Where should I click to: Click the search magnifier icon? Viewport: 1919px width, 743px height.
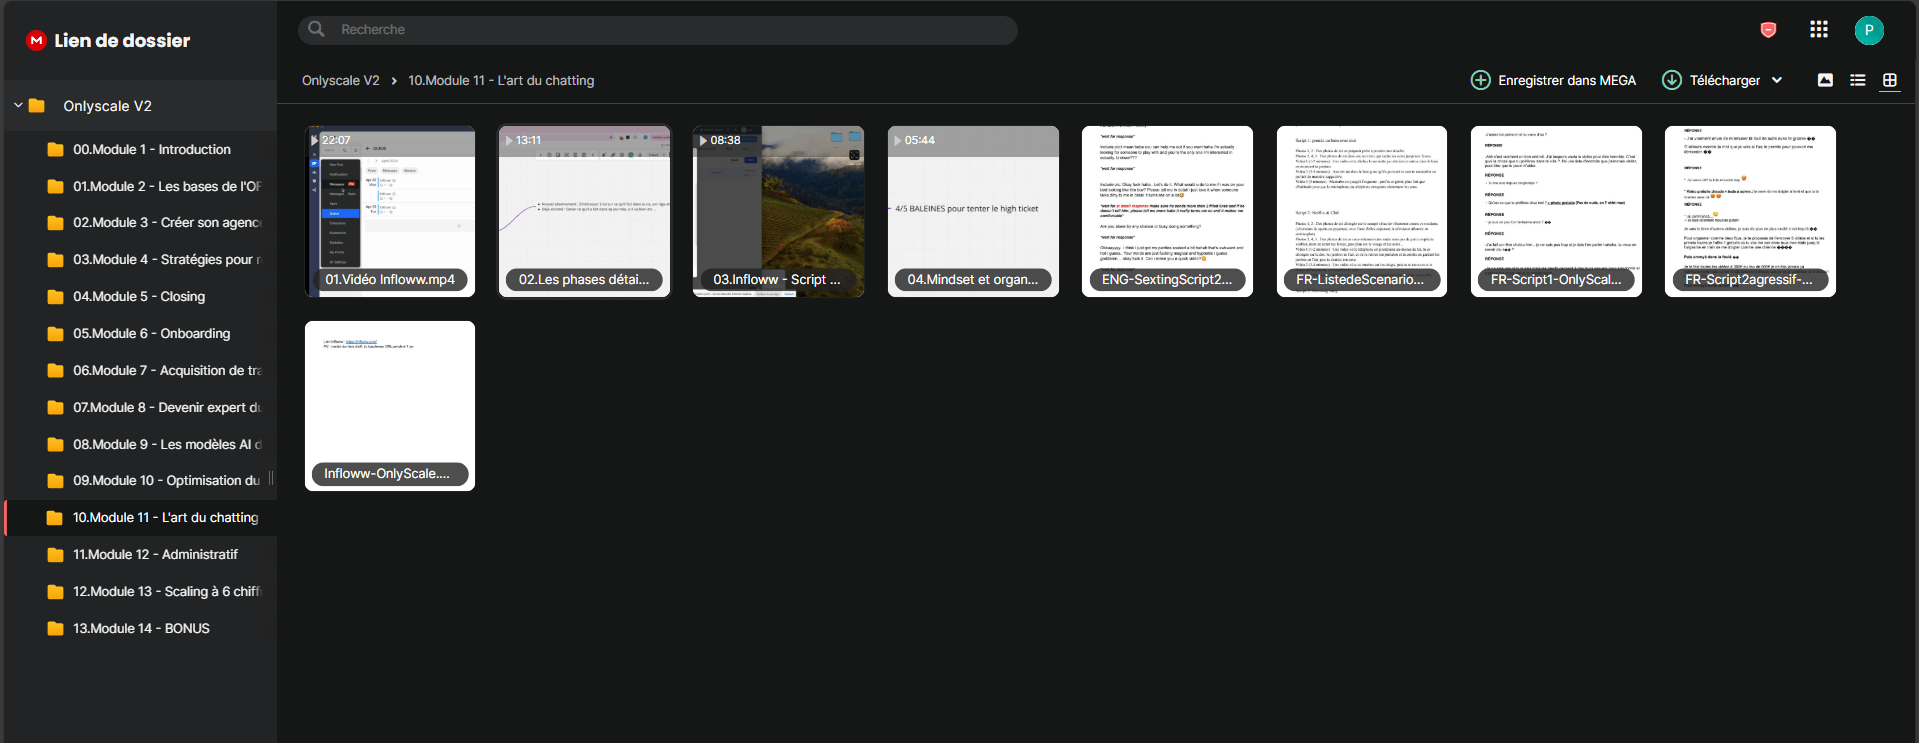point(317,29)
